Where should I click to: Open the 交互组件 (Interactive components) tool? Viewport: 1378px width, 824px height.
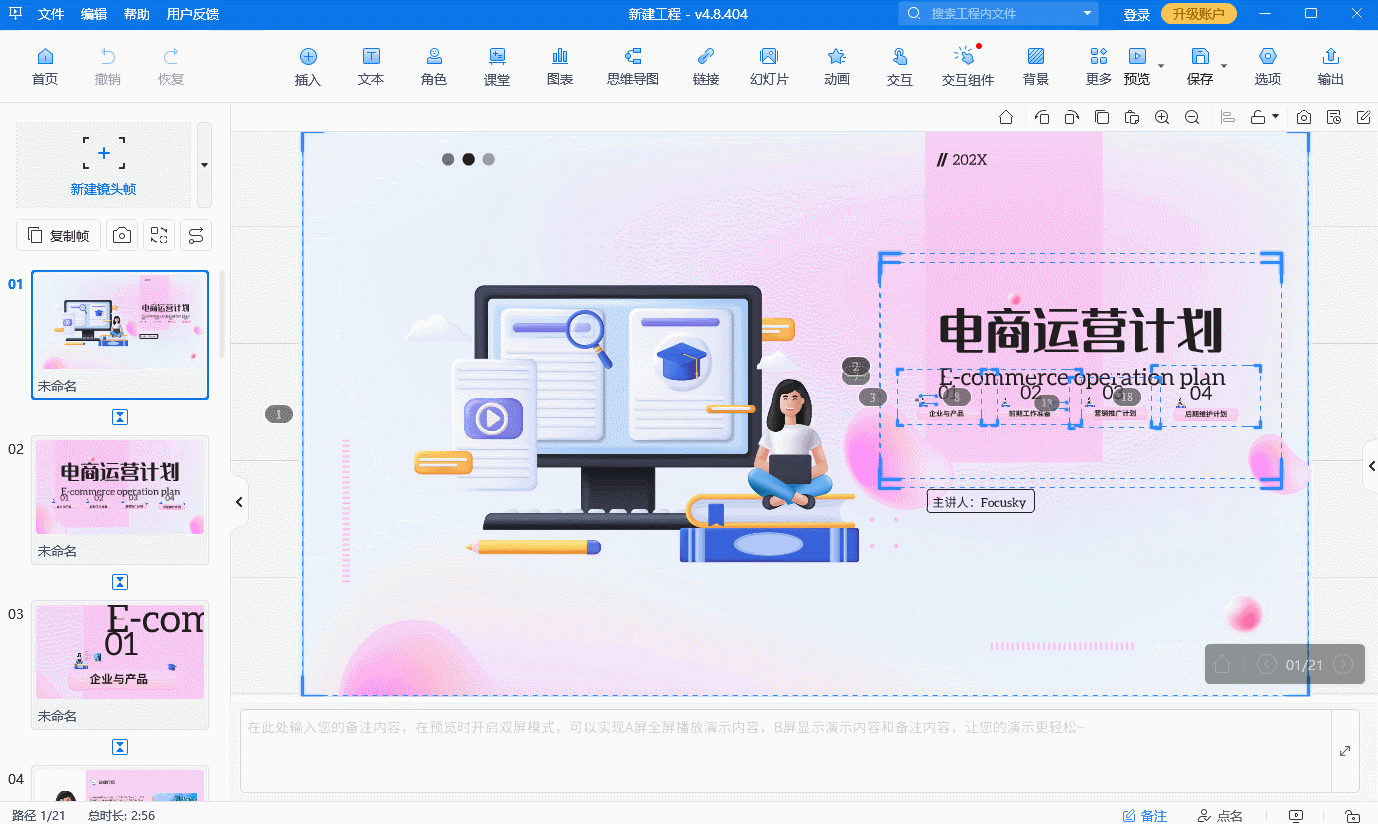pyautogui.click(x=968, y=66)
